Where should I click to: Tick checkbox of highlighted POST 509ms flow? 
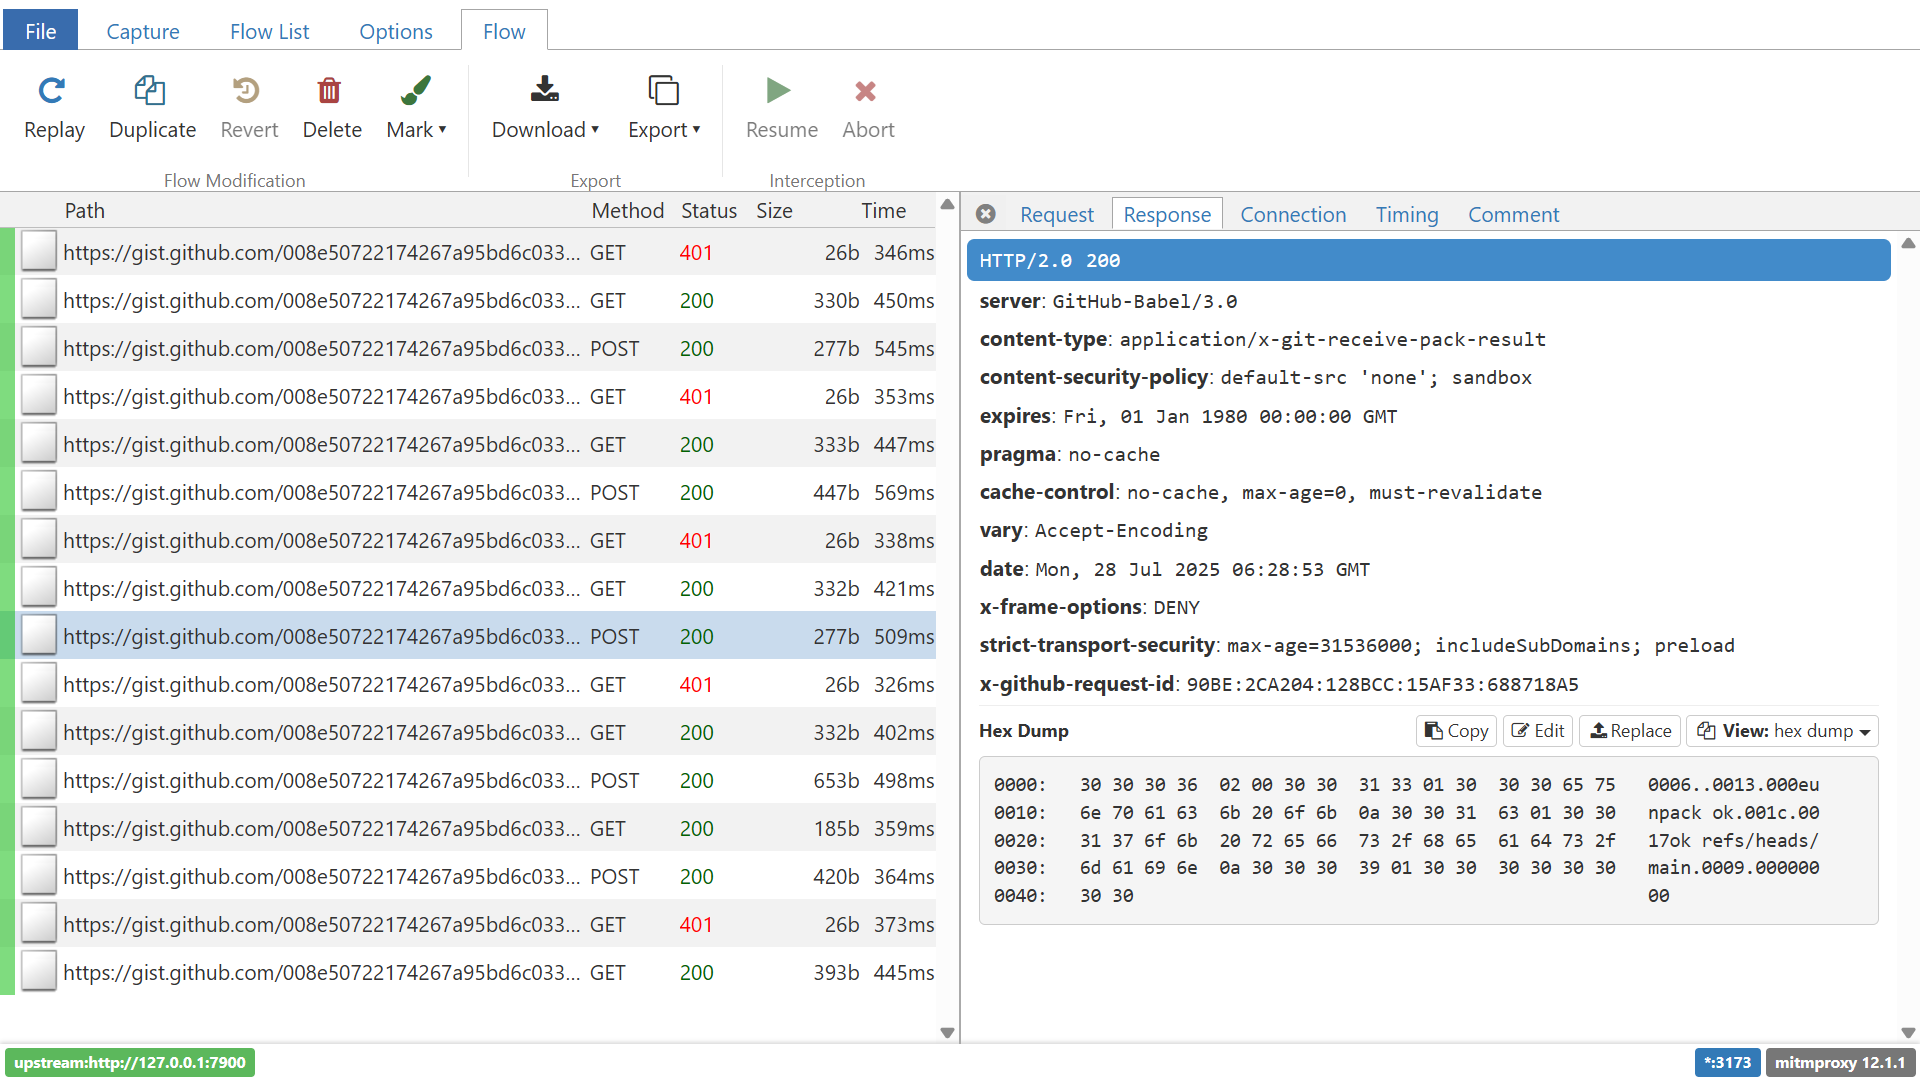click(39, 636)
